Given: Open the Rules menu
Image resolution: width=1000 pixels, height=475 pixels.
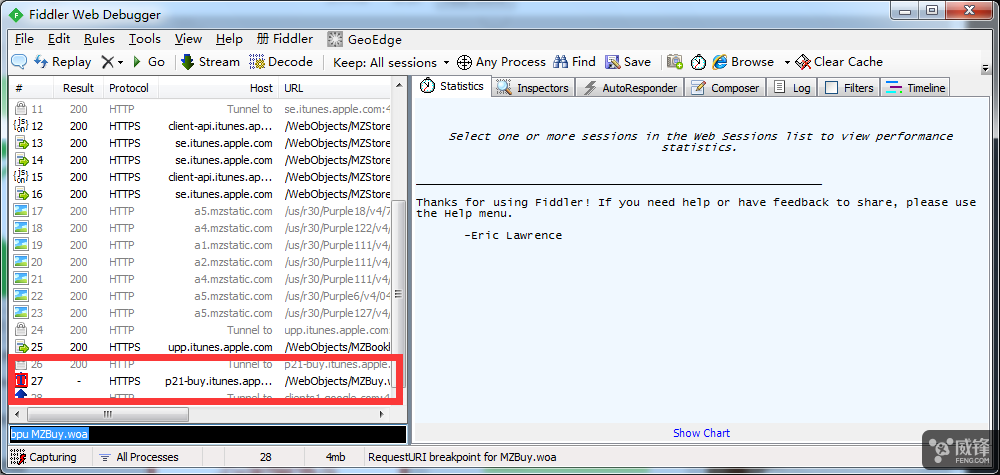Looking at the screenshot, I should (99, 39).
